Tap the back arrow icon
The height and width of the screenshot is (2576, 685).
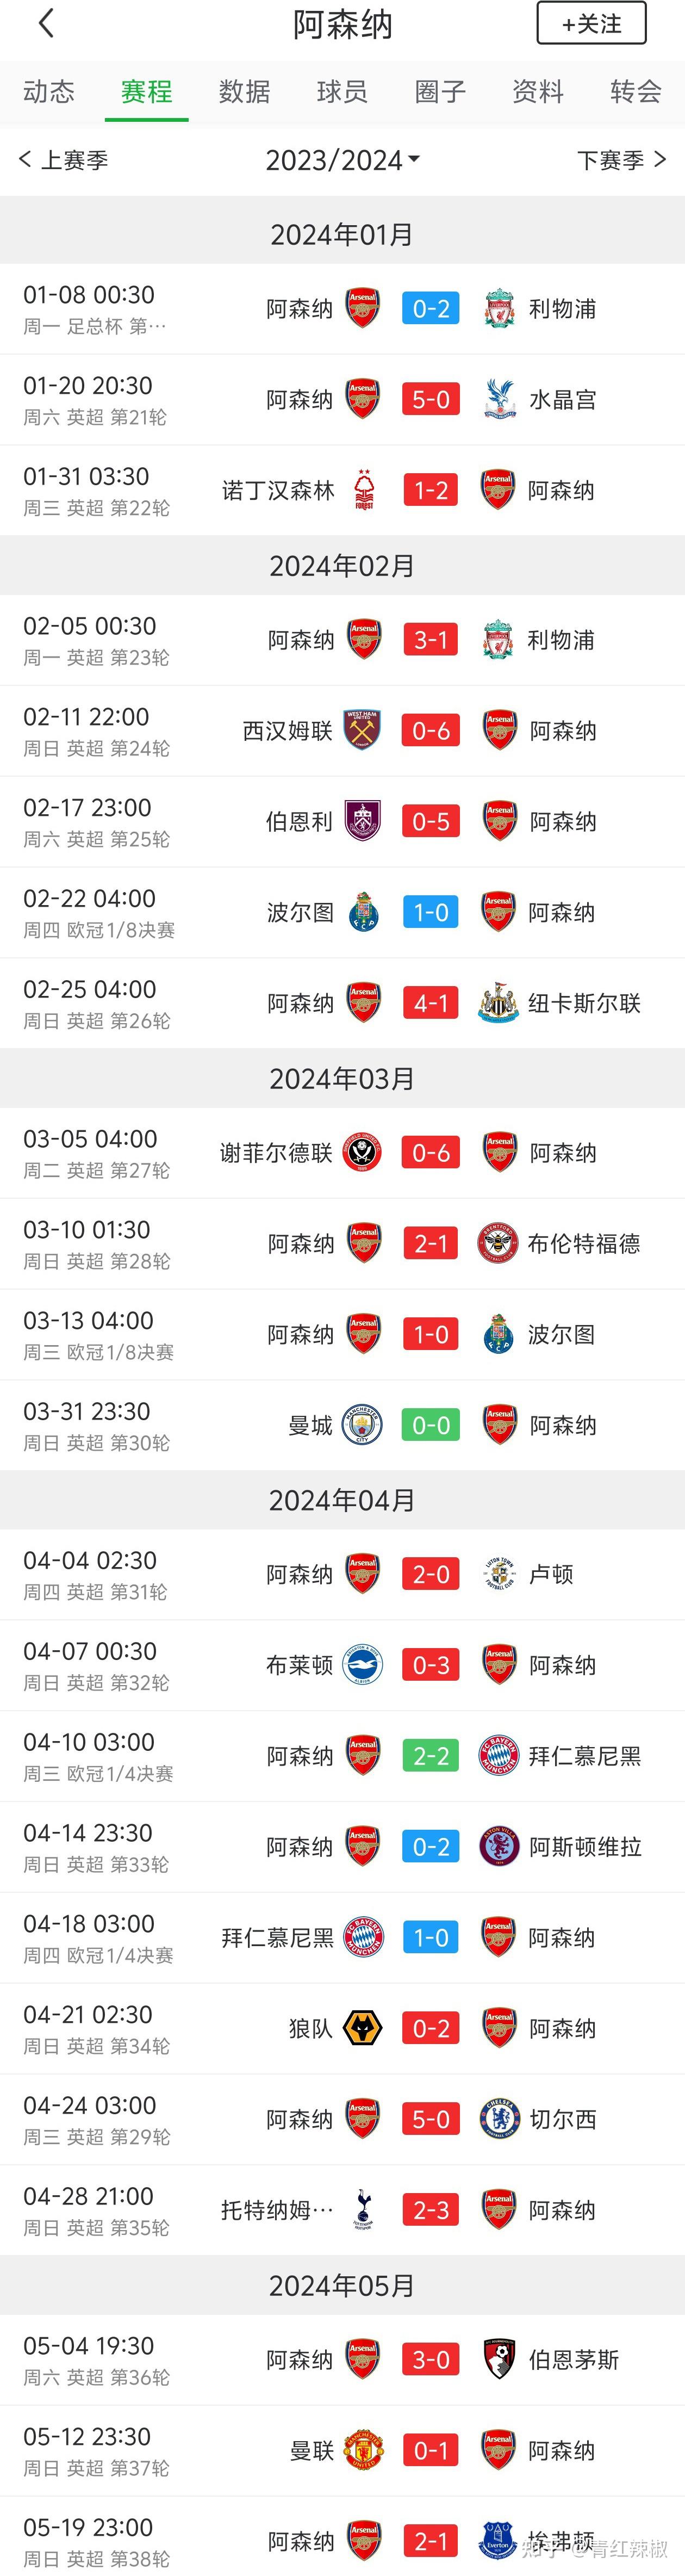click(46, 24)
